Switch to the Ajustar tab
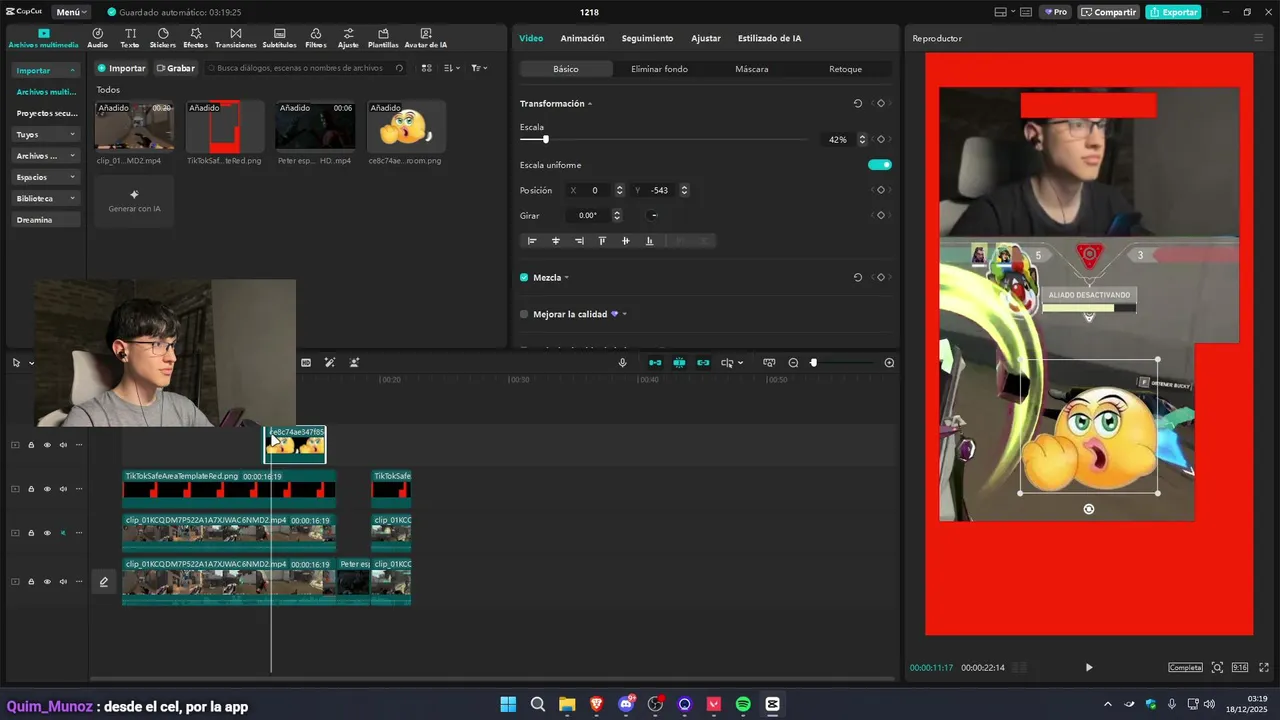The width and height of the screenshot is (1280, 720). (x=706, y=38)
